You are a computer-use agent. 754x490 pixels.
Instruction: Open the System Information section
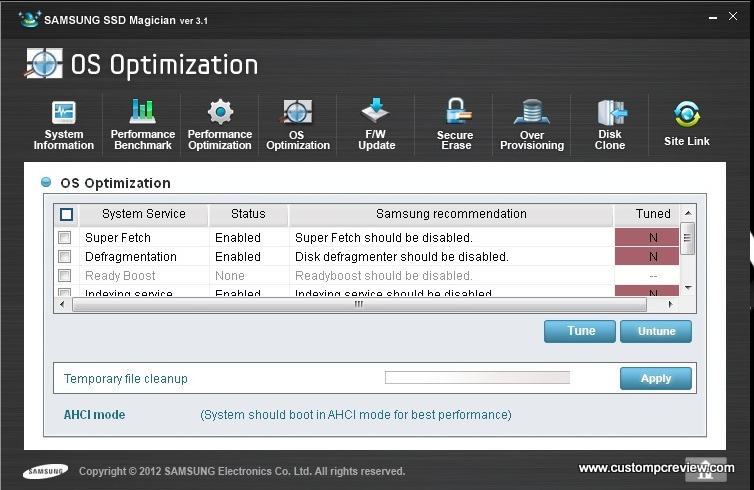pos(63,126)
